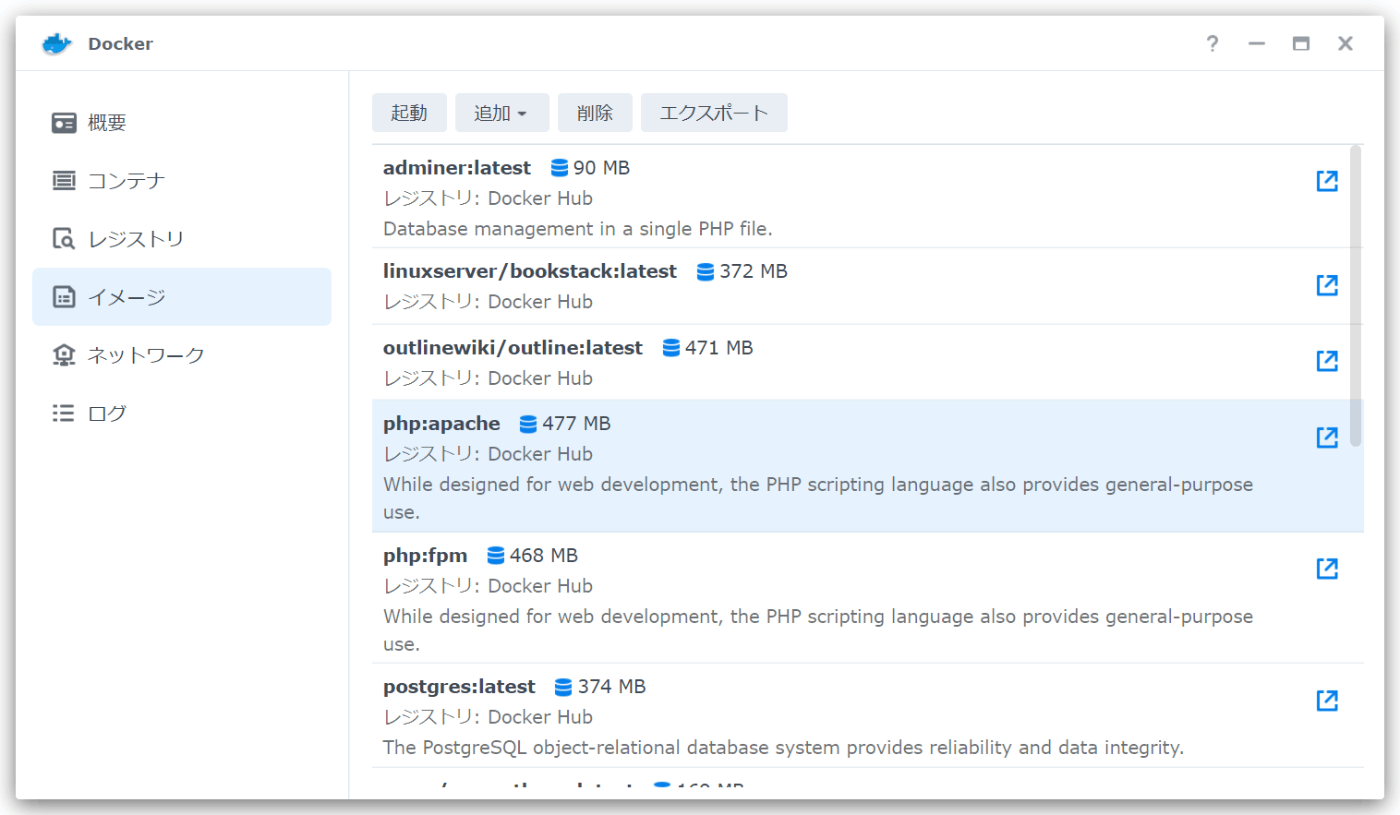Screen dimensions: 1400x815
Task: Select the postgres:latest image name
Action: click(x=459, y=687)
